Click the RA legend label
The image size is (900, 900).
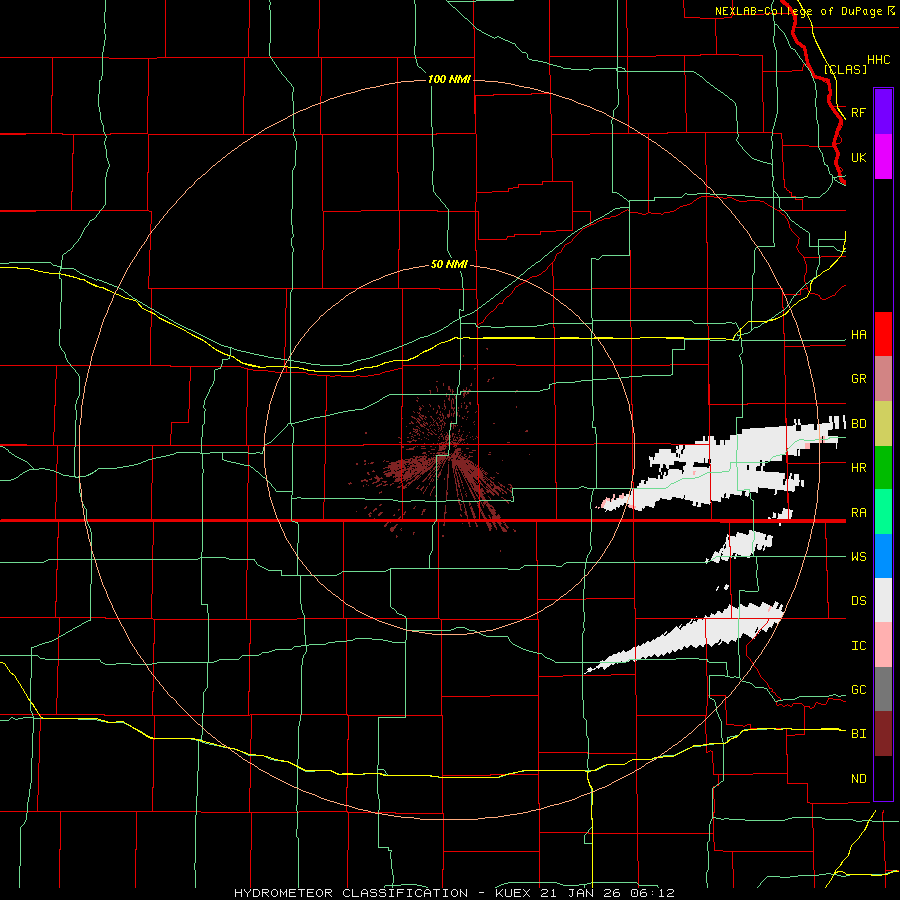tap(859, 513)
